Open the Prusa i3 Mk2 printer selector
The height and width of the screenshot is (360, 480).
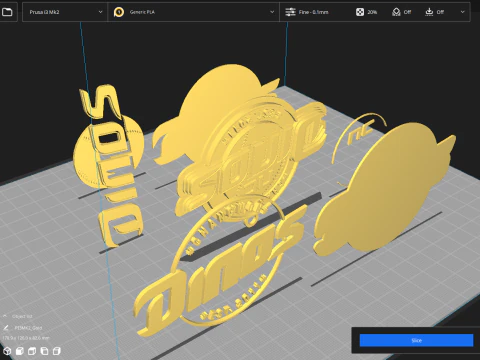[65, 12]
